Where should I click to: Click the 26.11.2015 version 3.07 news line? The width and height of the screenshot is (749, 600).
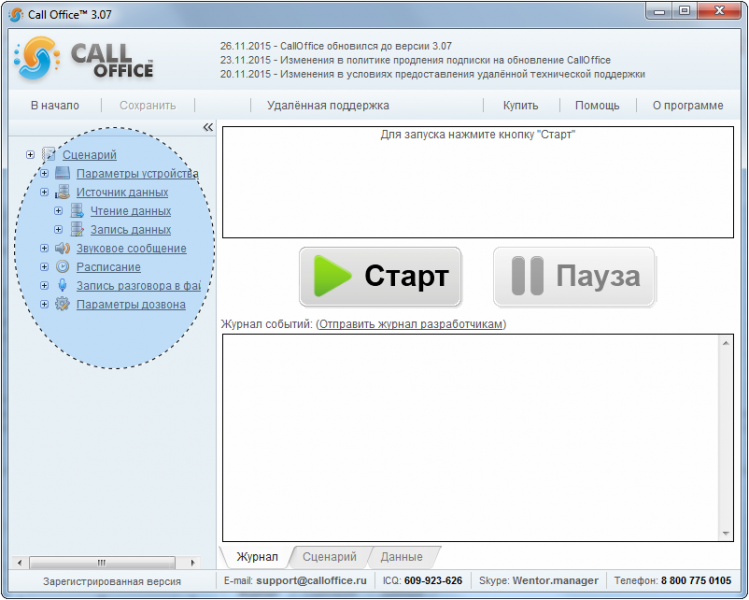pyautogui.click(x=336, y=46)
